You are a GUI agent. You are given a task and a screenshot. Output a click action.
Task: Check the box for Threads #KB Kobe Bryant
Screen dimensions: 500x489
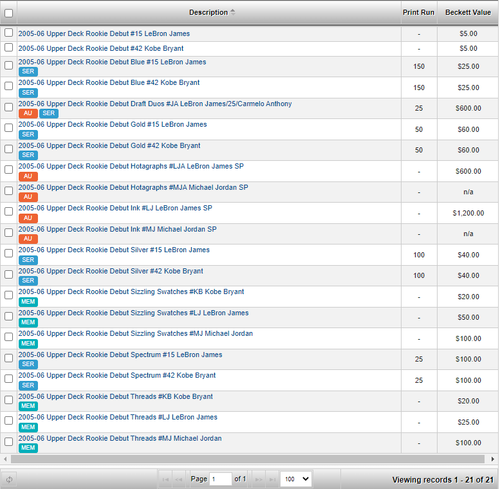[9, 400]
